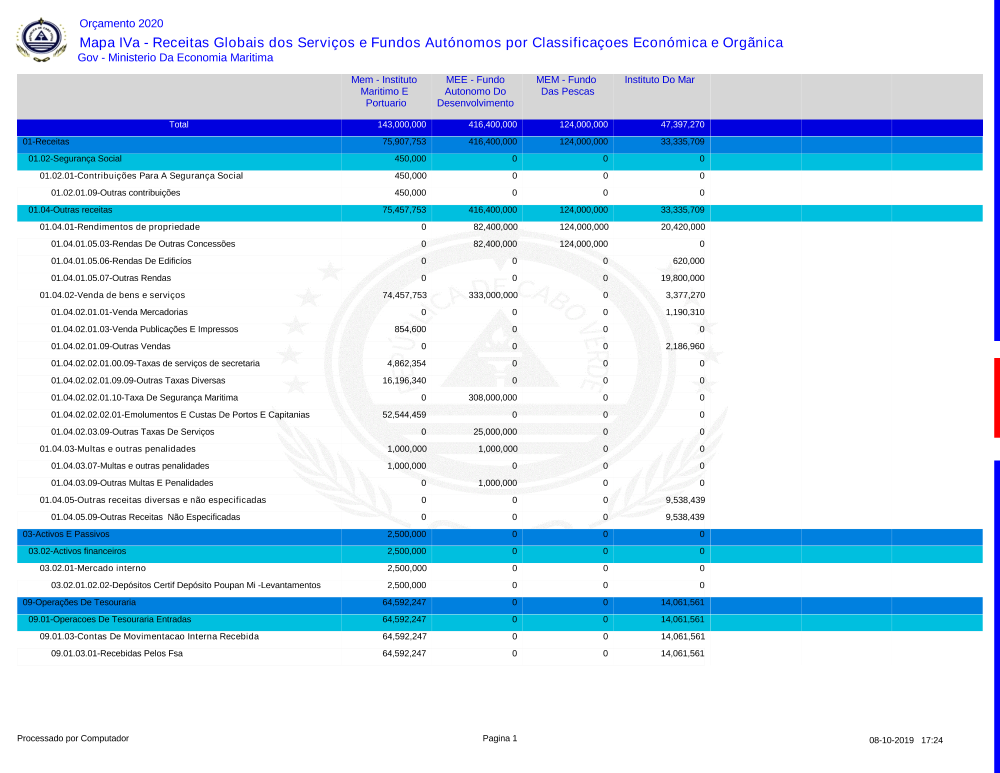Select '01.04.01-Rendimentos de propriedade' row
Viewport: 1000px width, 773px height.
119,227
